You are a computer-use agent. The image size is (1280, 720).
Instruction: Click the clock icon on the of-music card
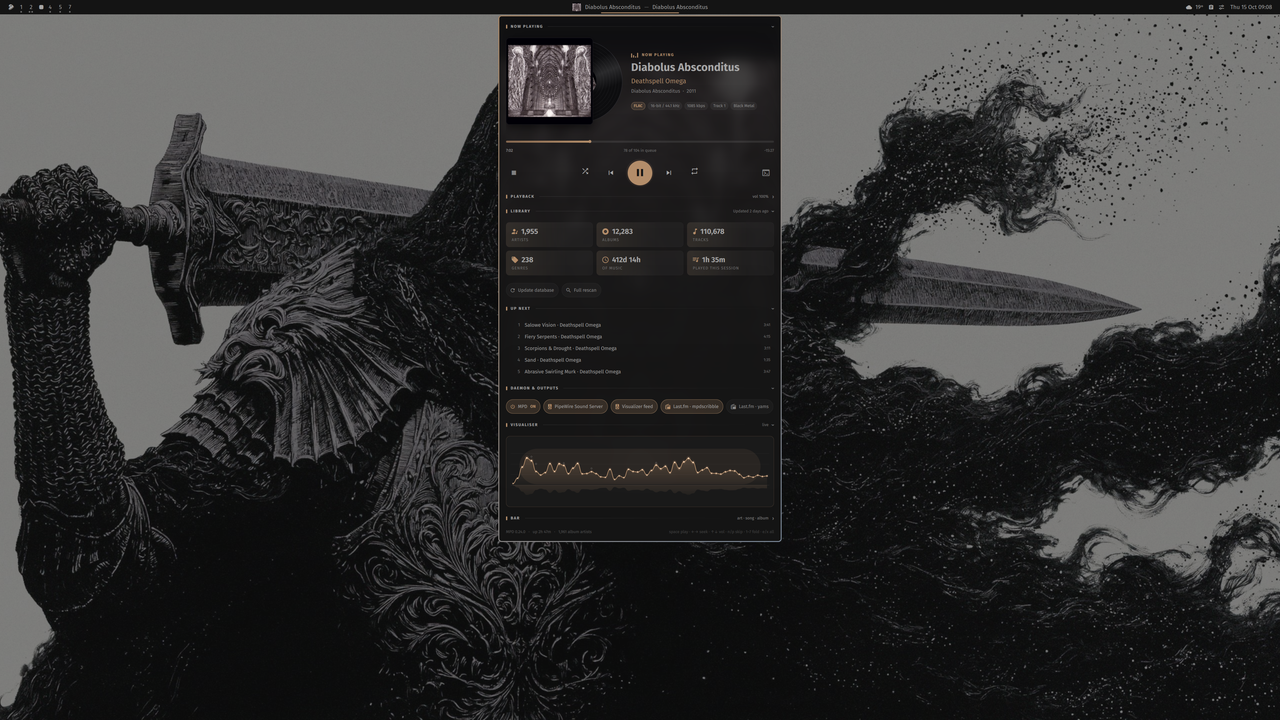605,259
